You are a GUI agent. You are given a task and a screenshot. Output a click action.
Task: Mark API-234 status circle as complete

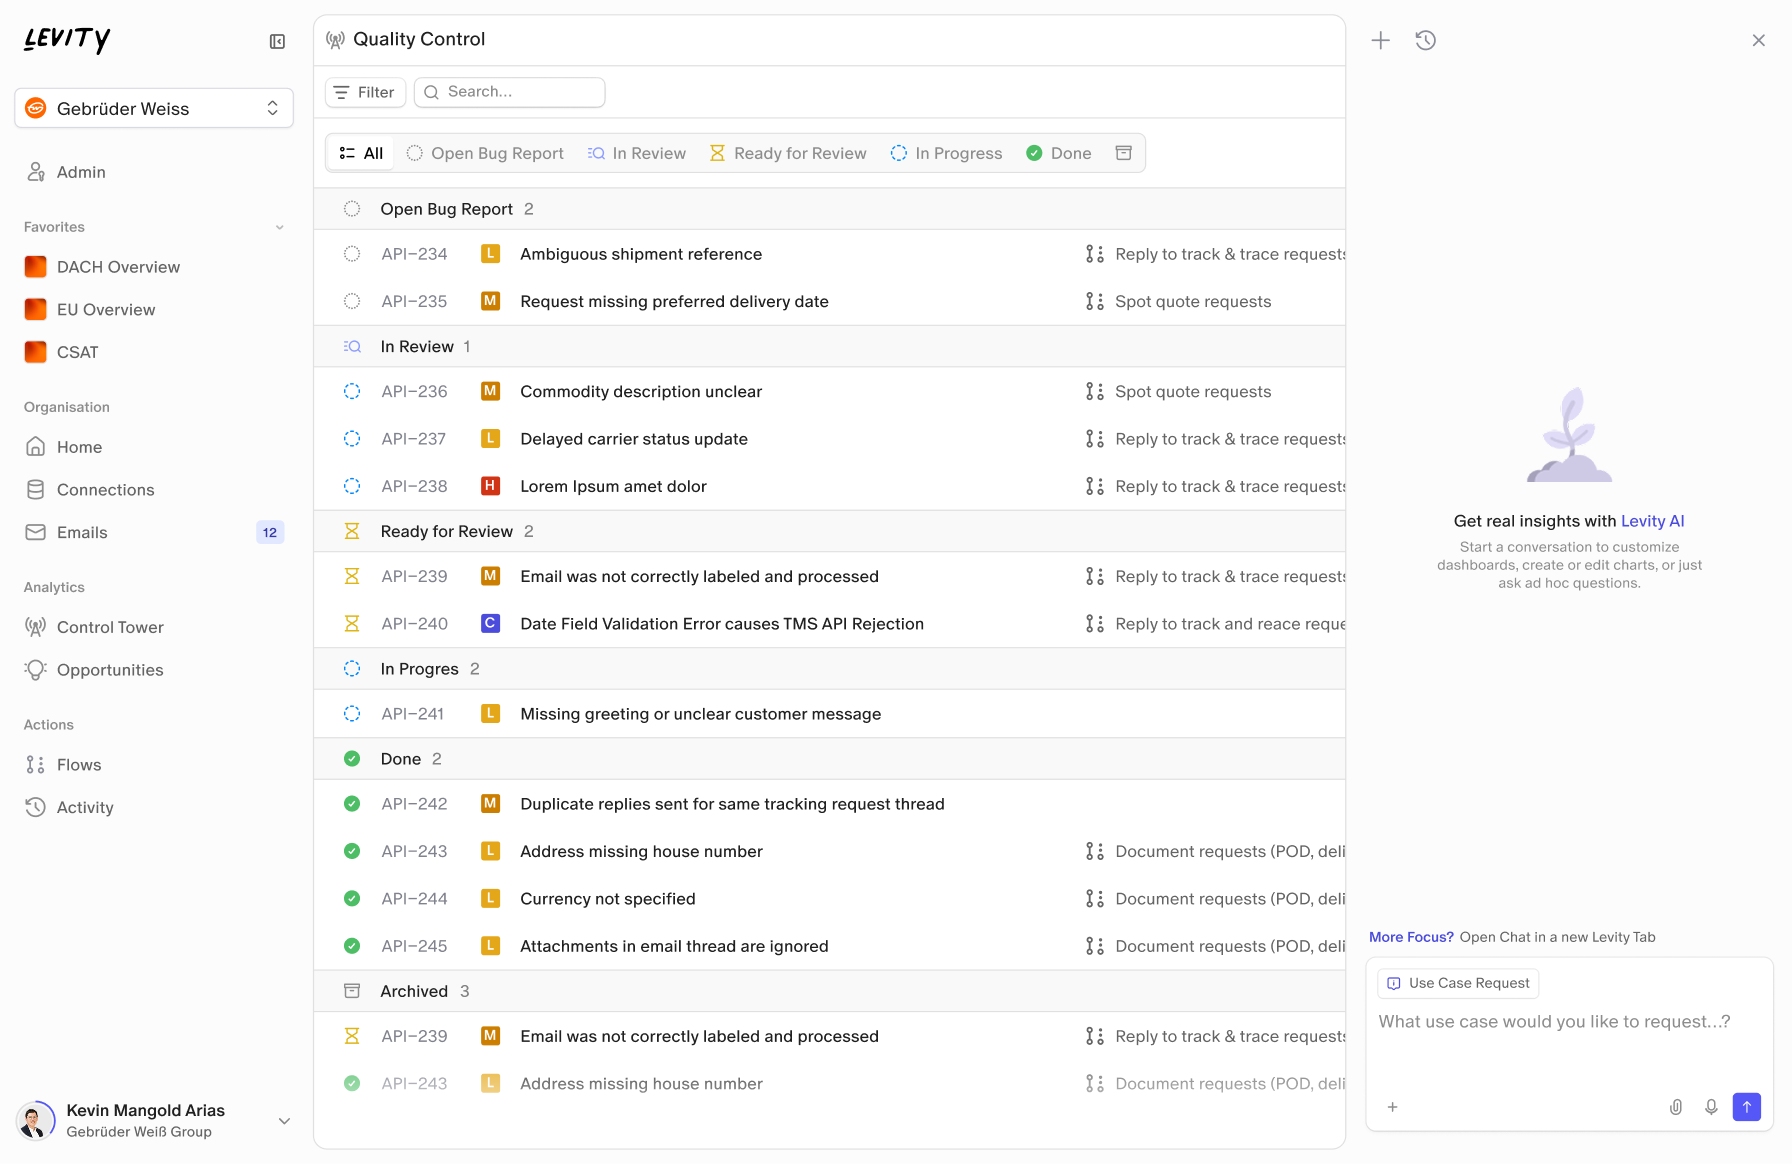pos(351,253)
